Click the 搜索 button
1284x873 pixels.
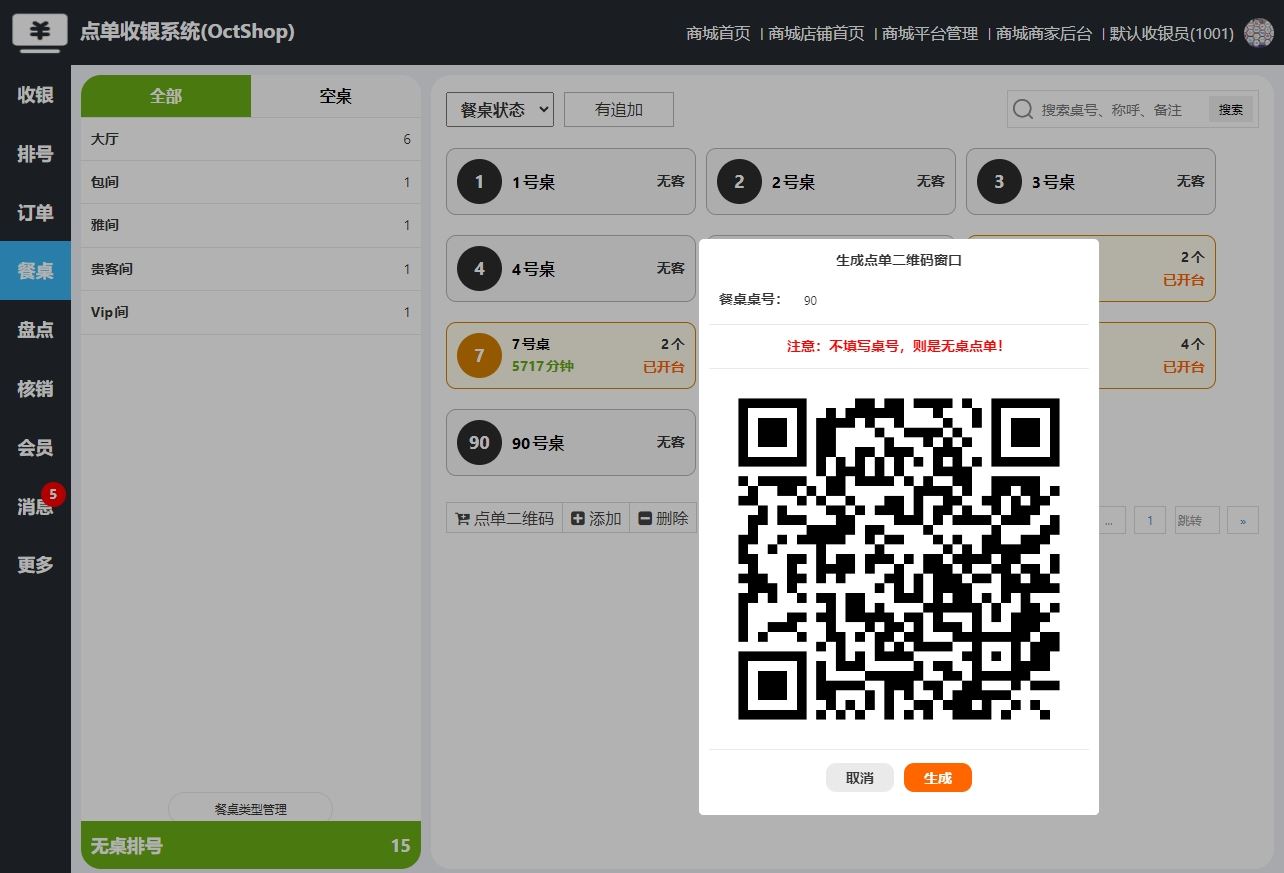pyautogui.click(x=1231, y=110)
